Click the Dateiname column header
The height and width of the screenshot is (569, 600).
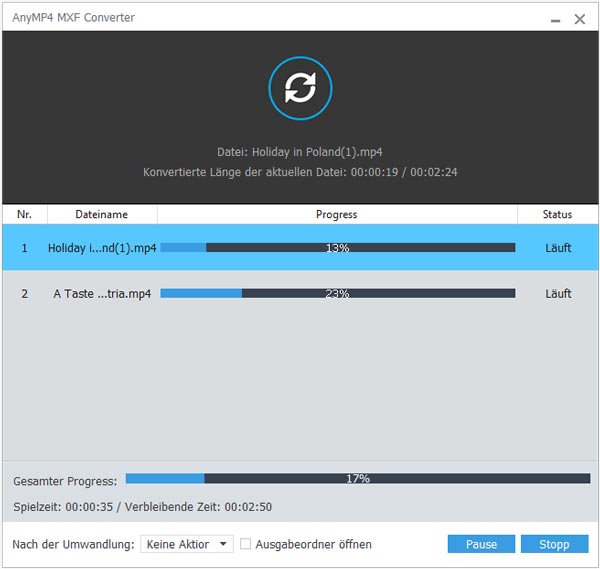[x=102, y=214]
